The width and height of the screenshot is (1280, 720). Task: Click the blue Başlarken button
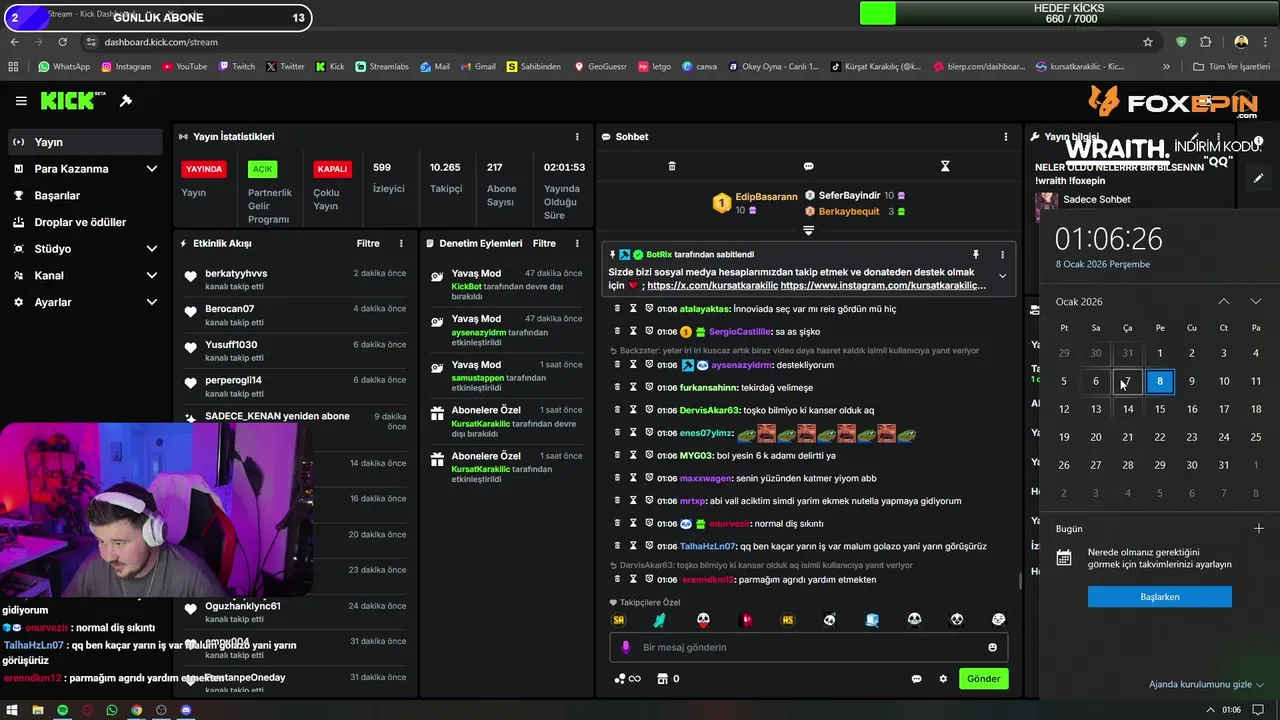click(x=1160, y=597)
